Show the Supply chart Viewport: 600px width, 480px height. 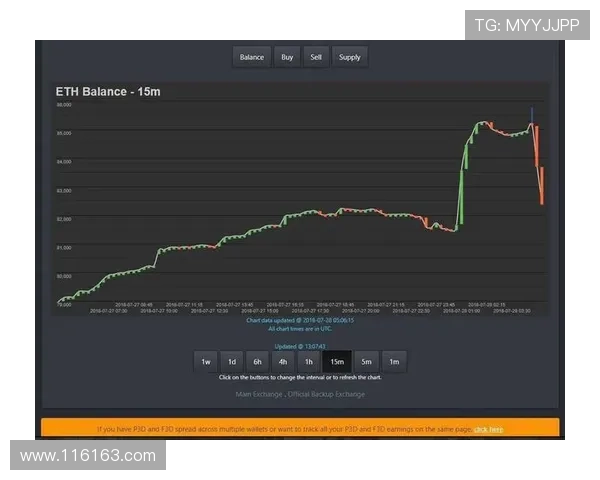350,57
